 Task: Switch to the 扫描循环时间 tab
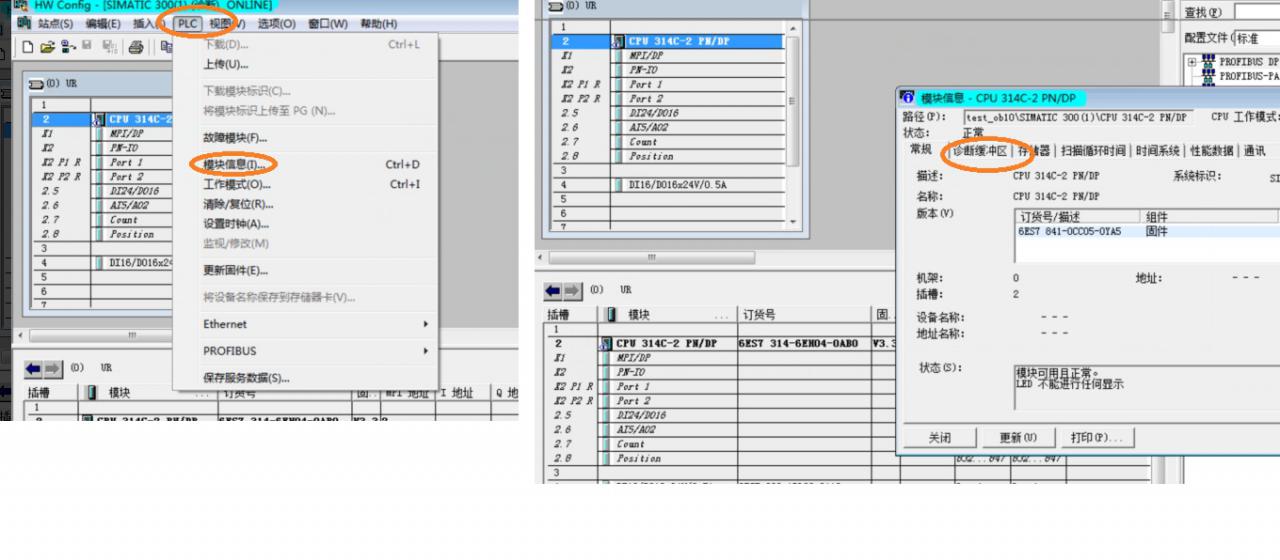[1093, 151]
